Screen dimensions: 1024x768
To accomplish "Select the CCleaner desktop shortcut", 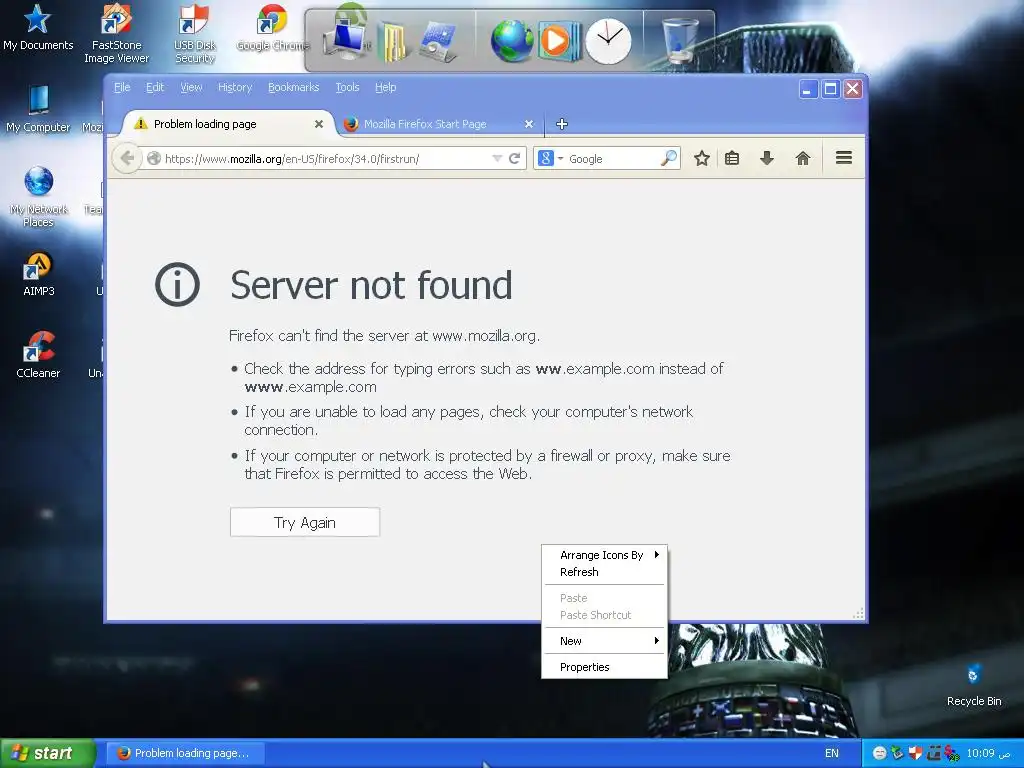I will [38, 355].
